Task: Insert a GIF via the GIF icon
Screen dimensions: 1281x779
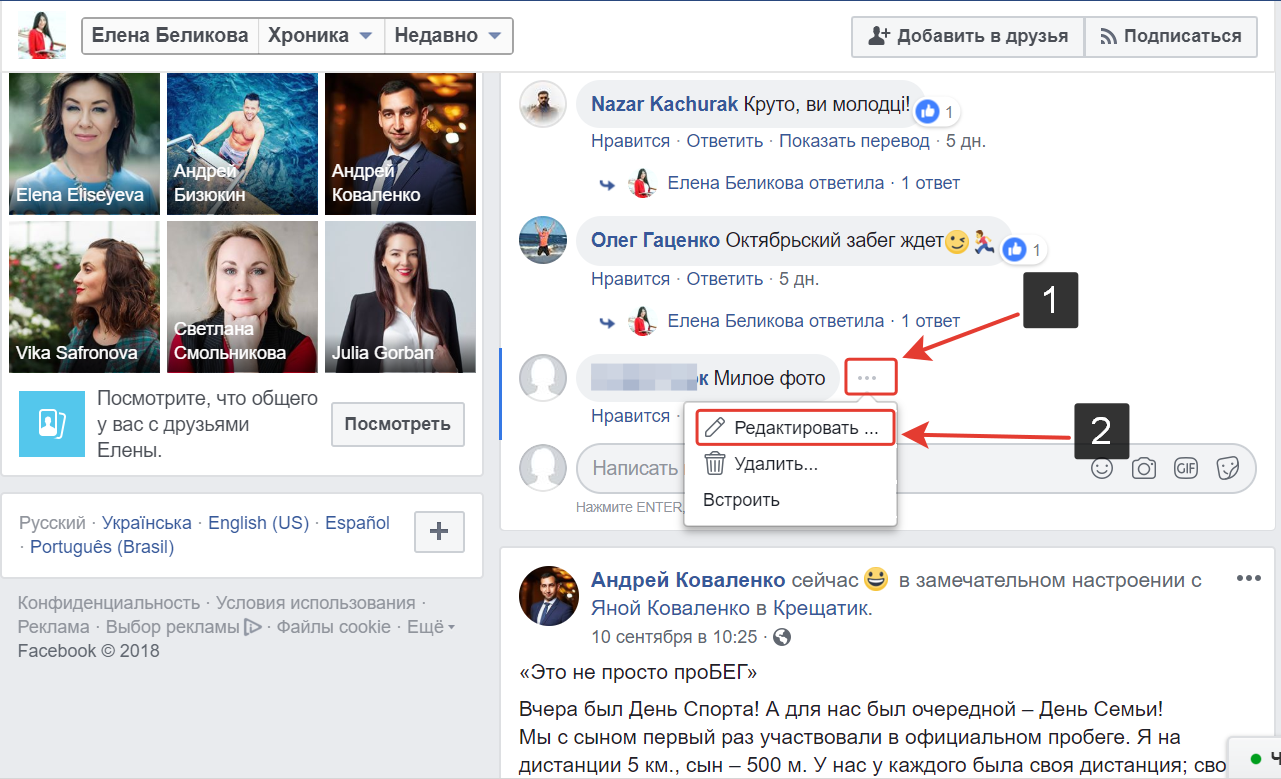Action: tap(1186, 467)
